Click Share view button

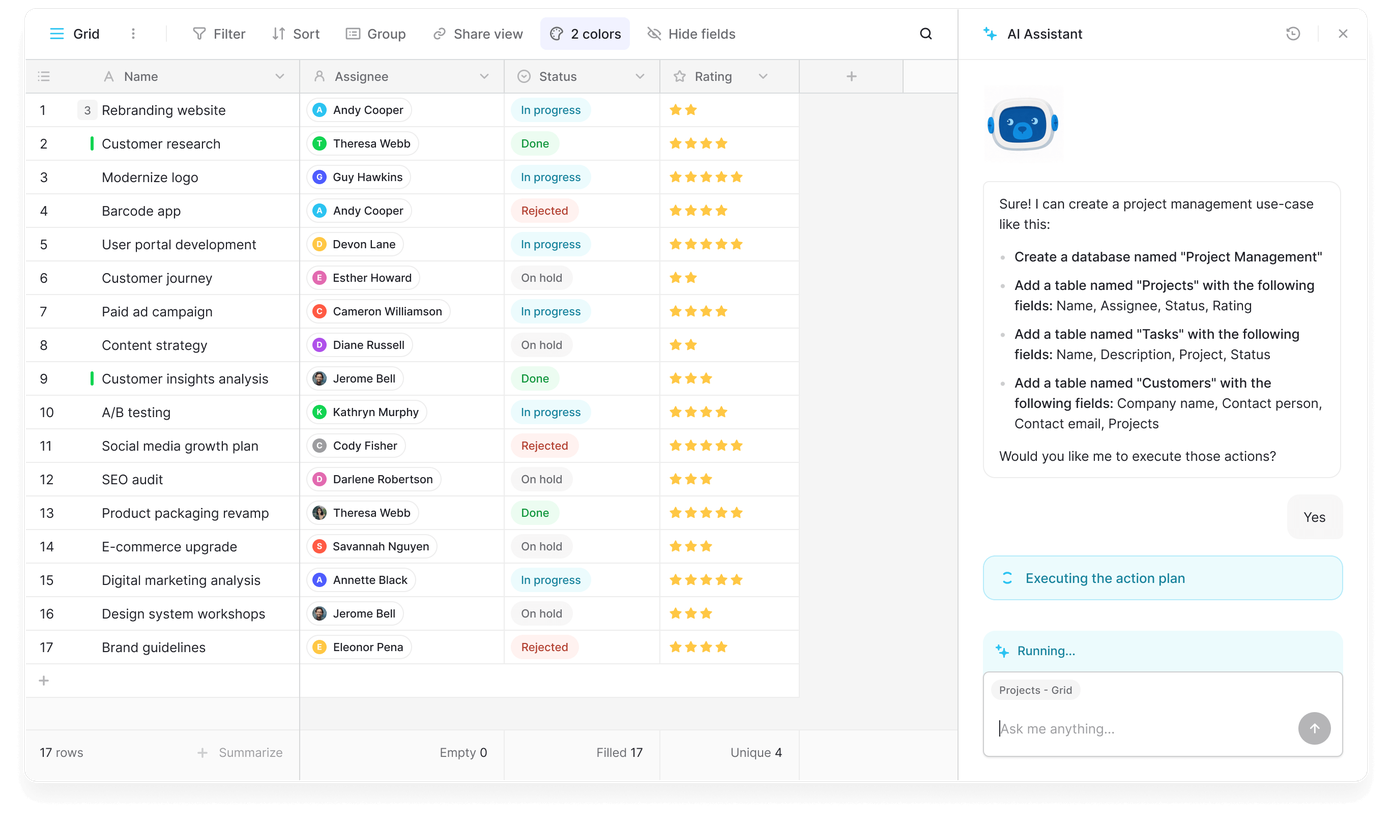477,34
